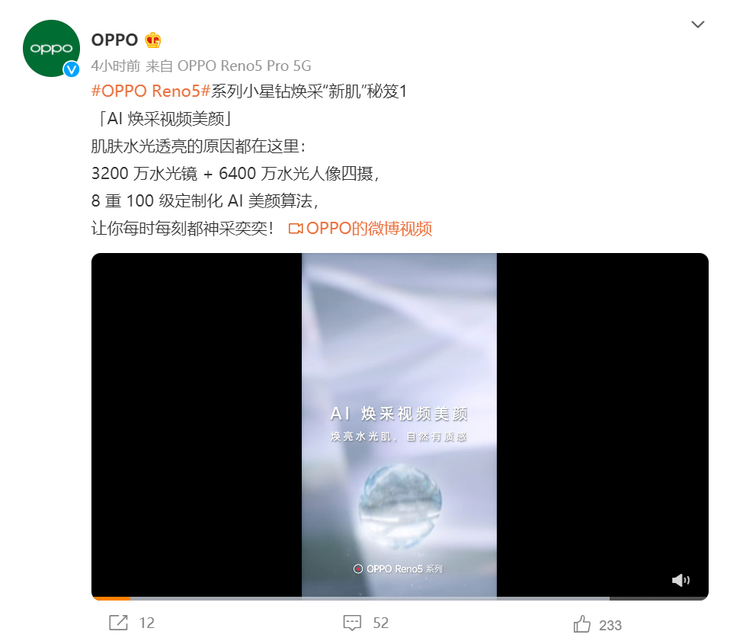Open the OPPO的微博视频 link
730x644 pixels.
(369, 229)
